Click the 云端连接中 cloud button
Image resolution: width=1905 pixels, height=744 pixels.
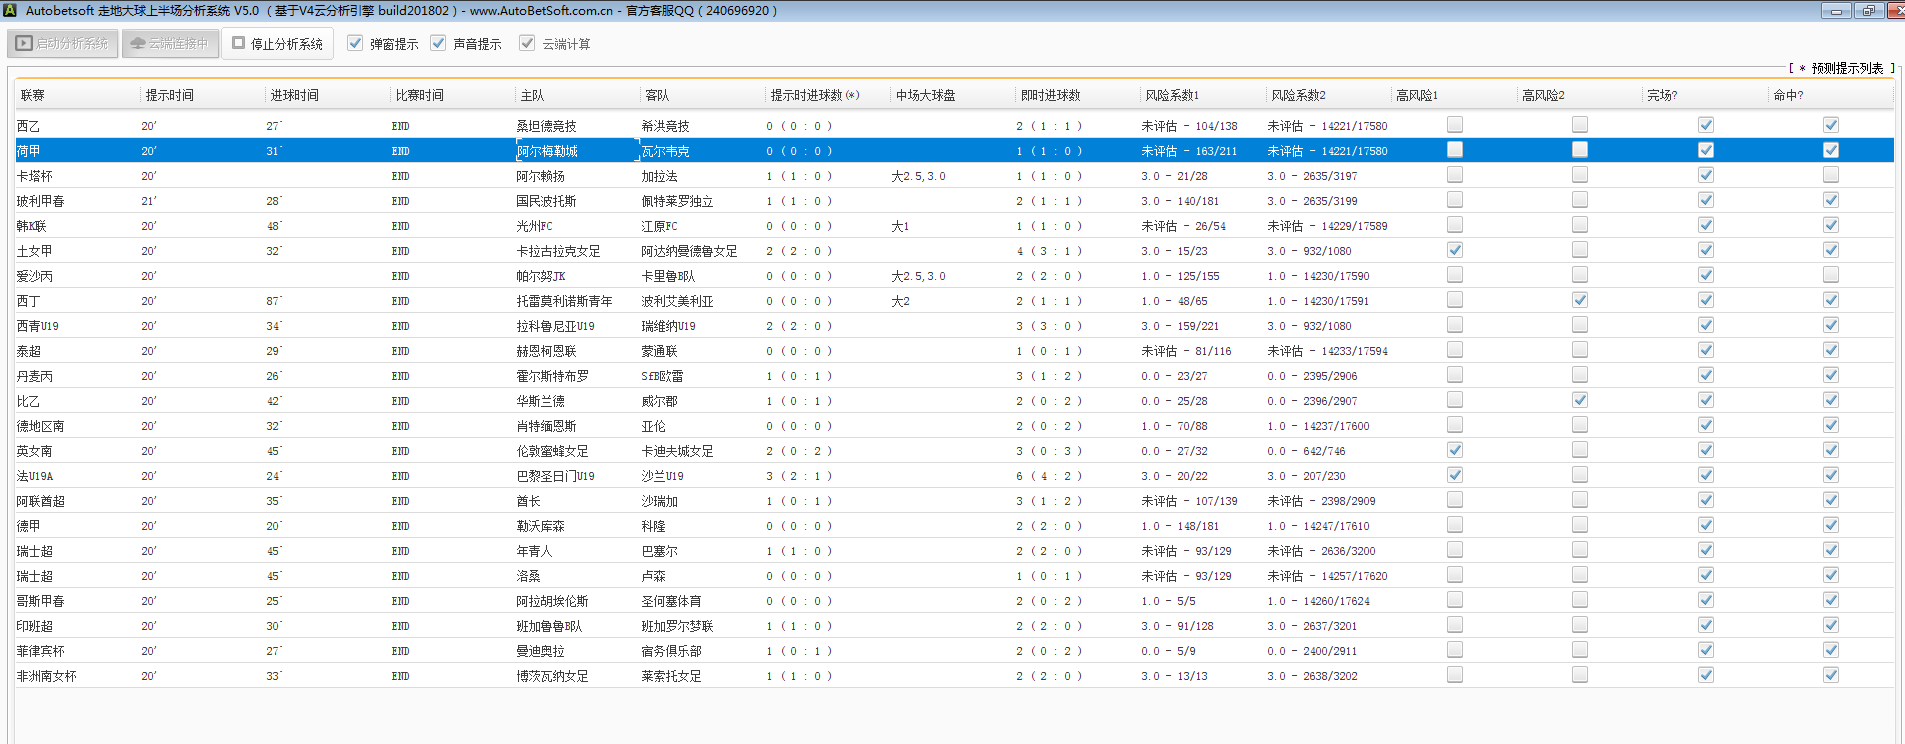[x=170, y=44]
